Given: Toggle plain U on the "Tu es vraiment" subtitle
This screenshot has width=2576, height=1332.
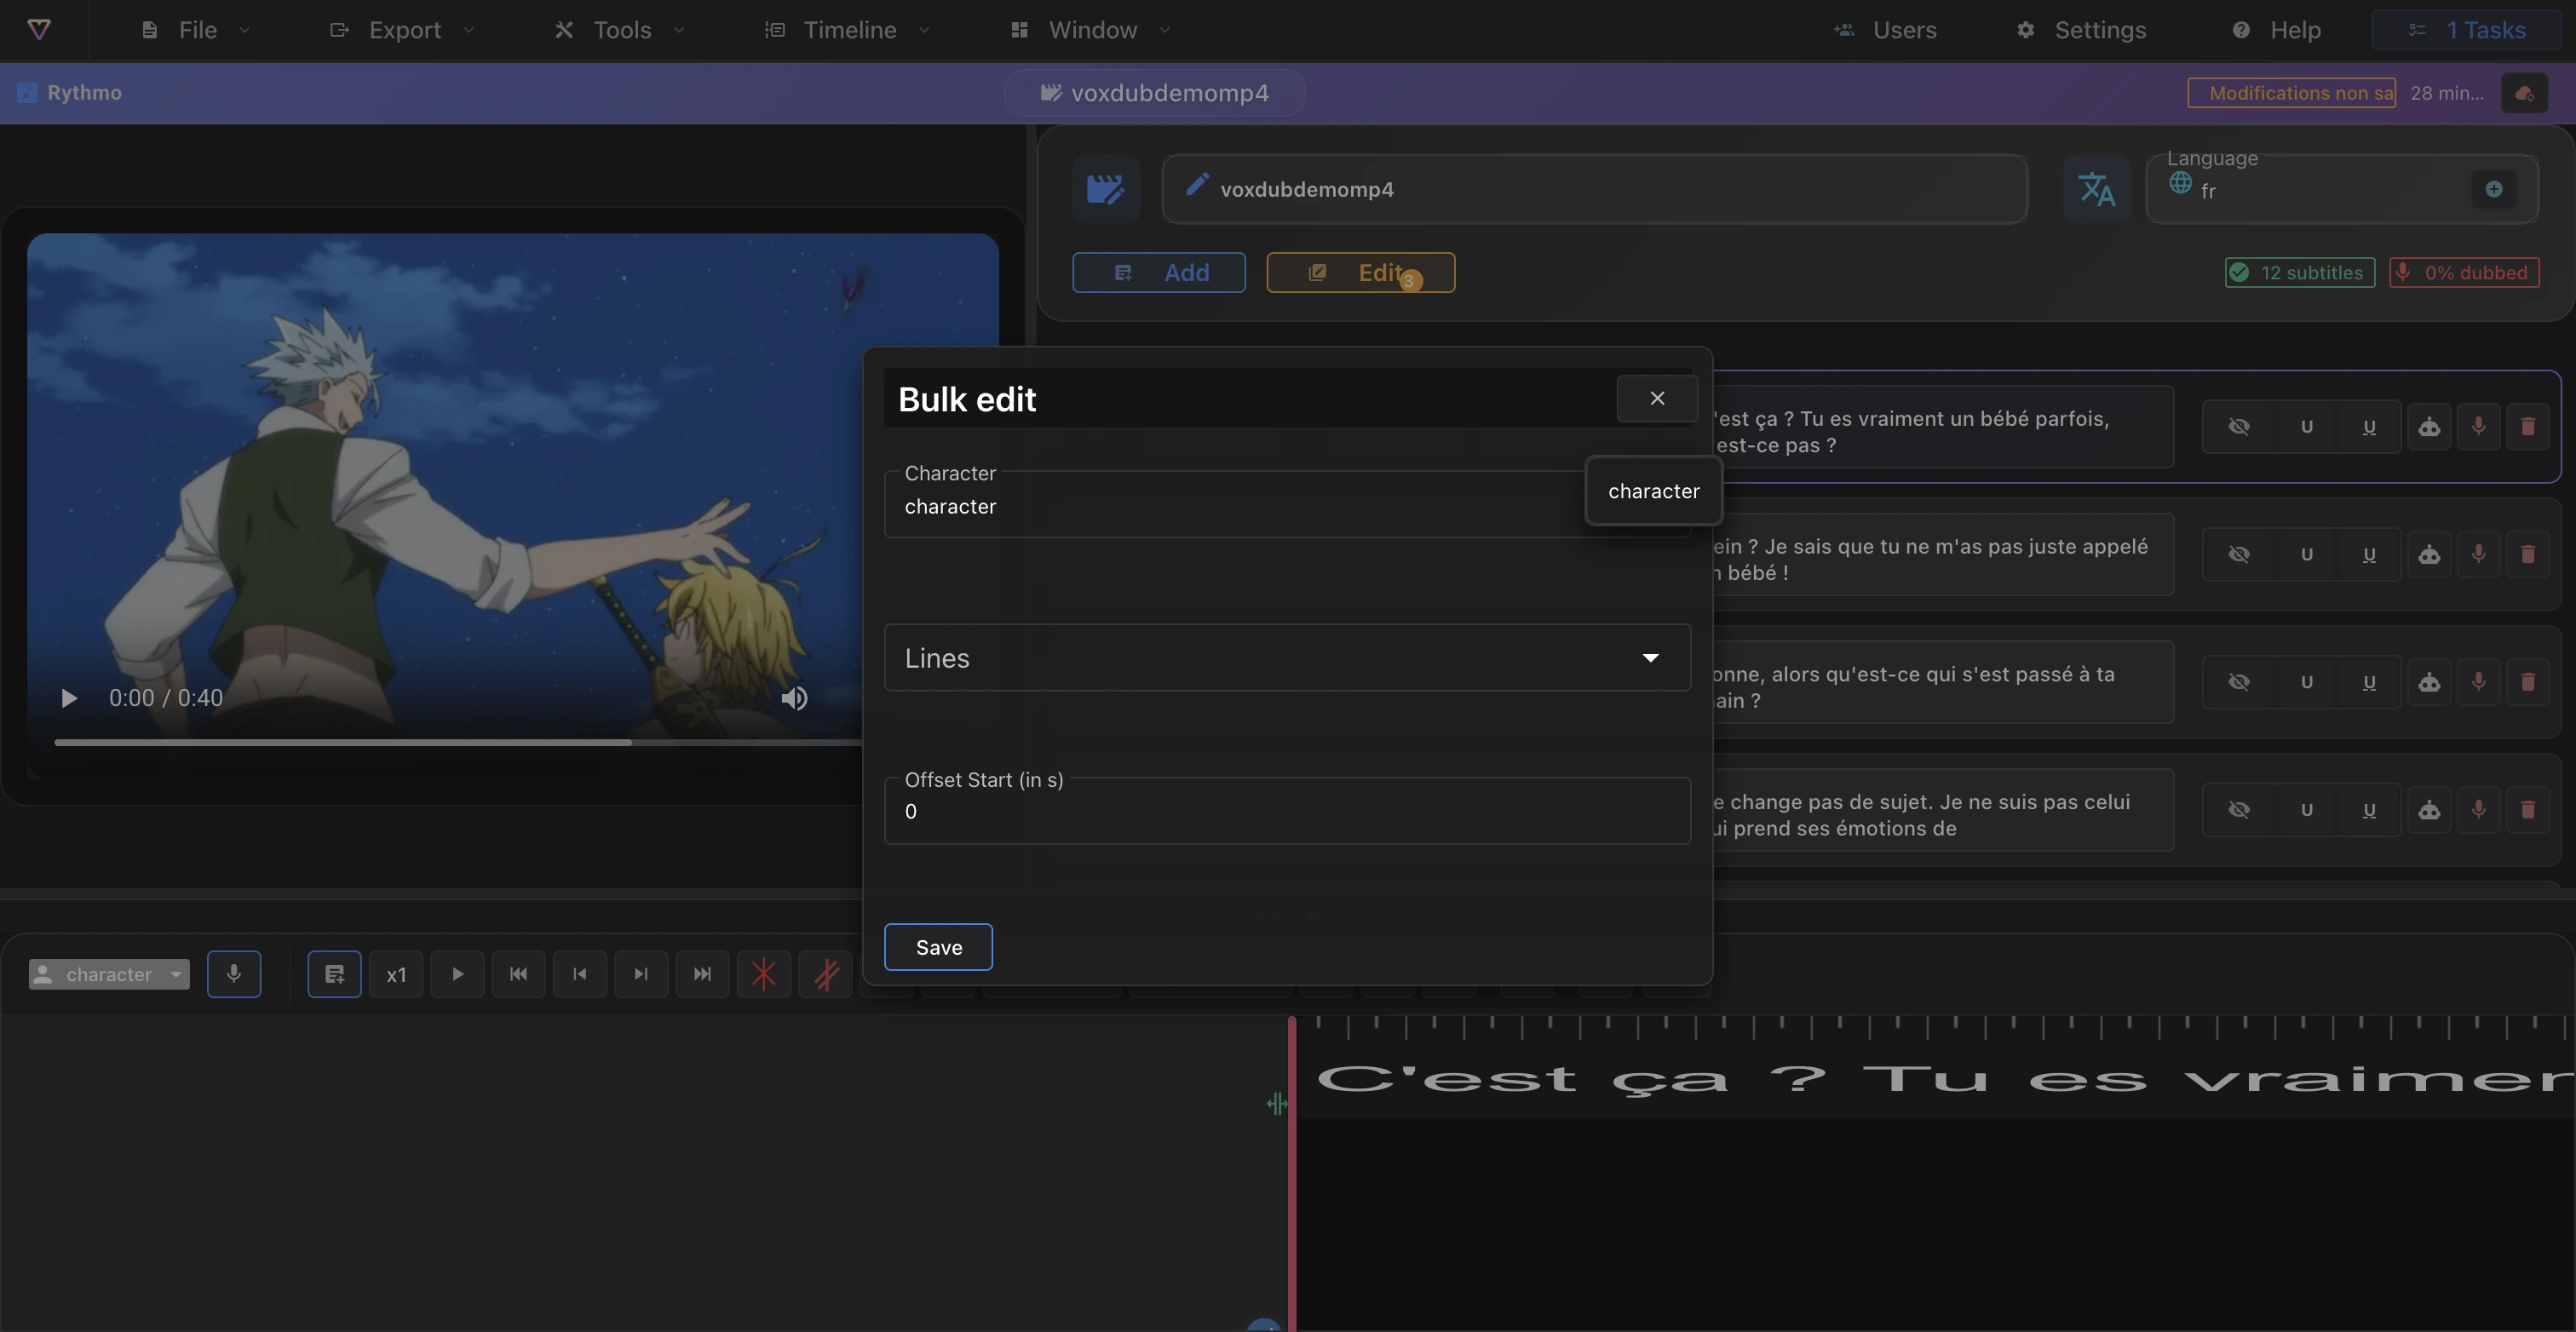Looking at the screenshot, I should (x=2306, y=427).
